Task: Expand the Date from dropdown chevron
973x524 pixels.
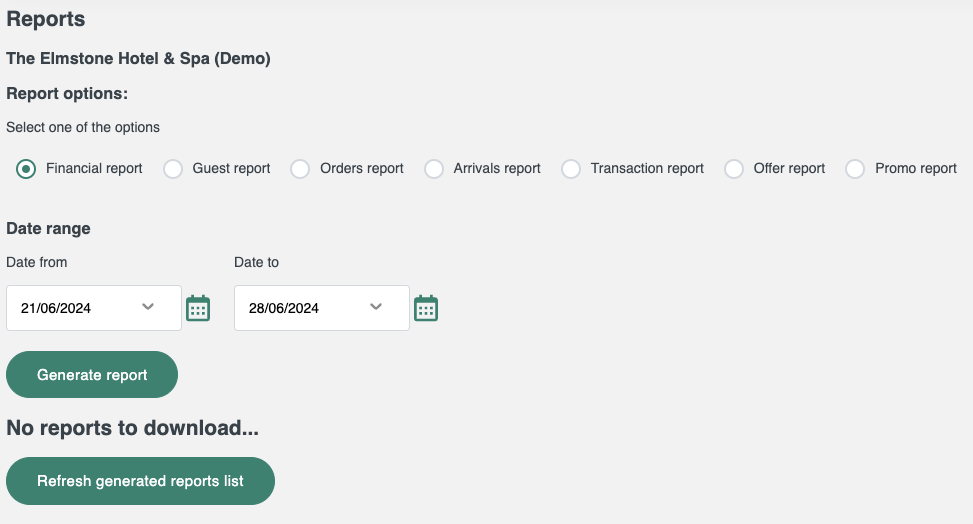Action: [148, 307]
